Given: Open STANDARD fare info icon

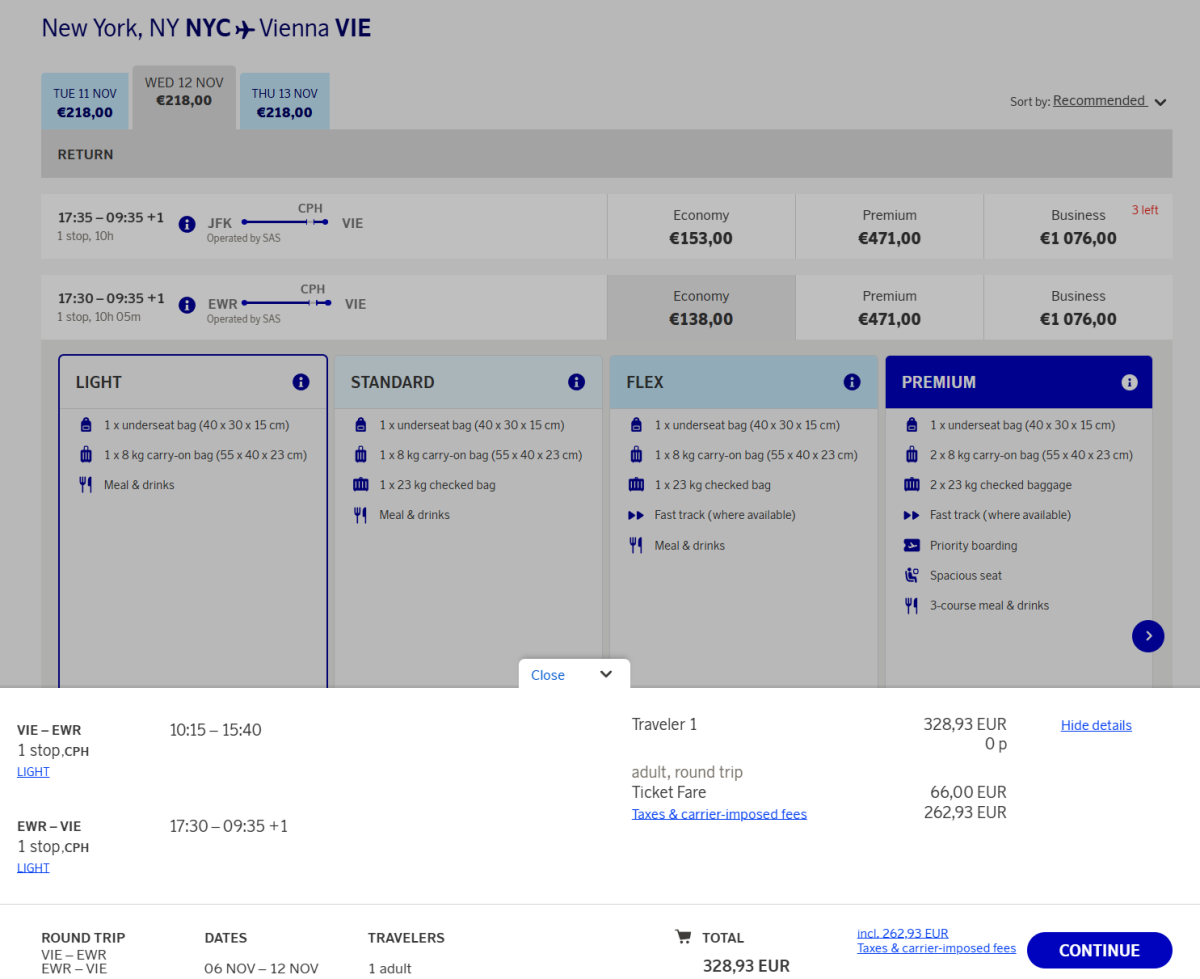Looking at the screenshot, I should click(576, 382).
